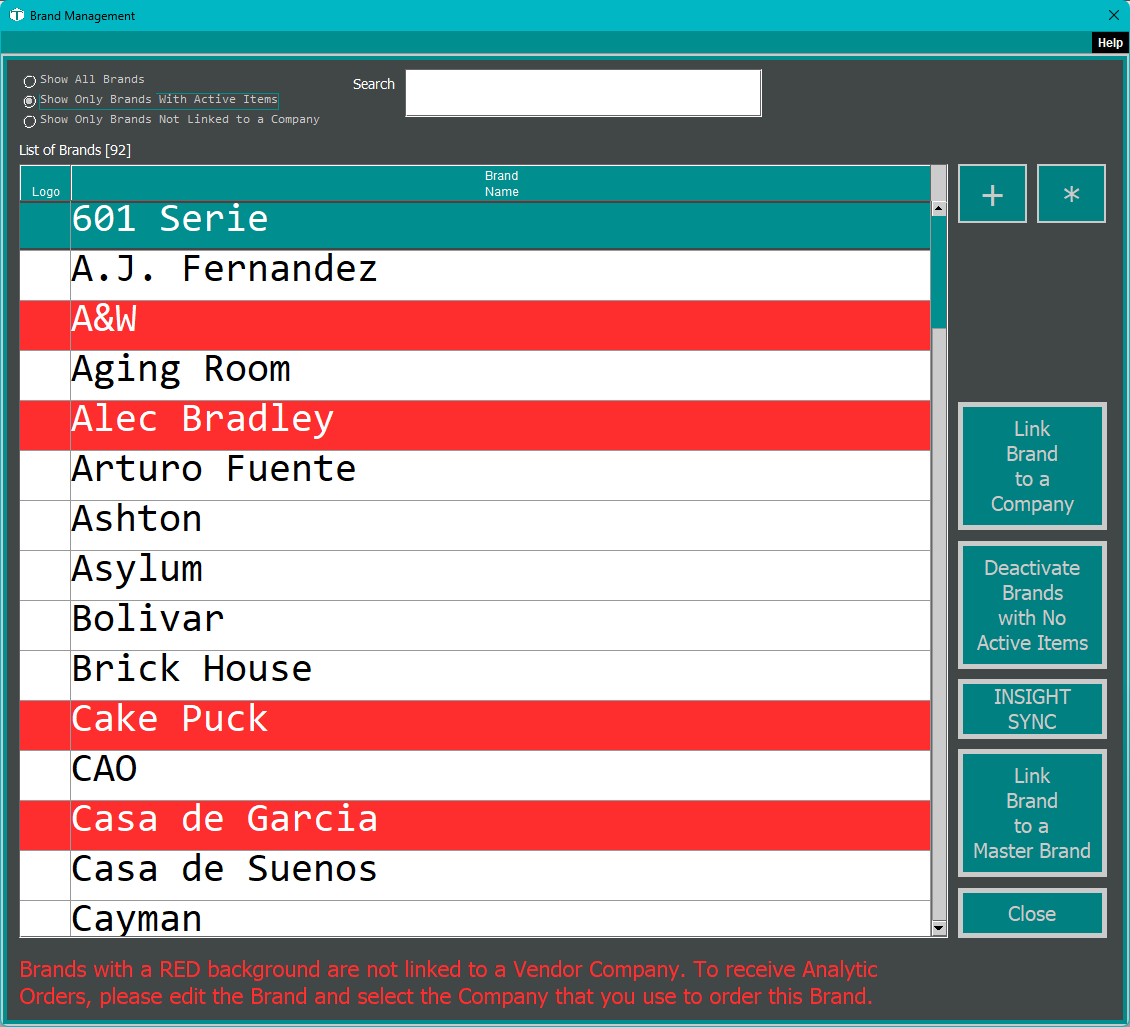Viewport: 1130px width, 1027px height.
Task: Select the 601 Serie brand row
Action: click(x=475, y=226)
